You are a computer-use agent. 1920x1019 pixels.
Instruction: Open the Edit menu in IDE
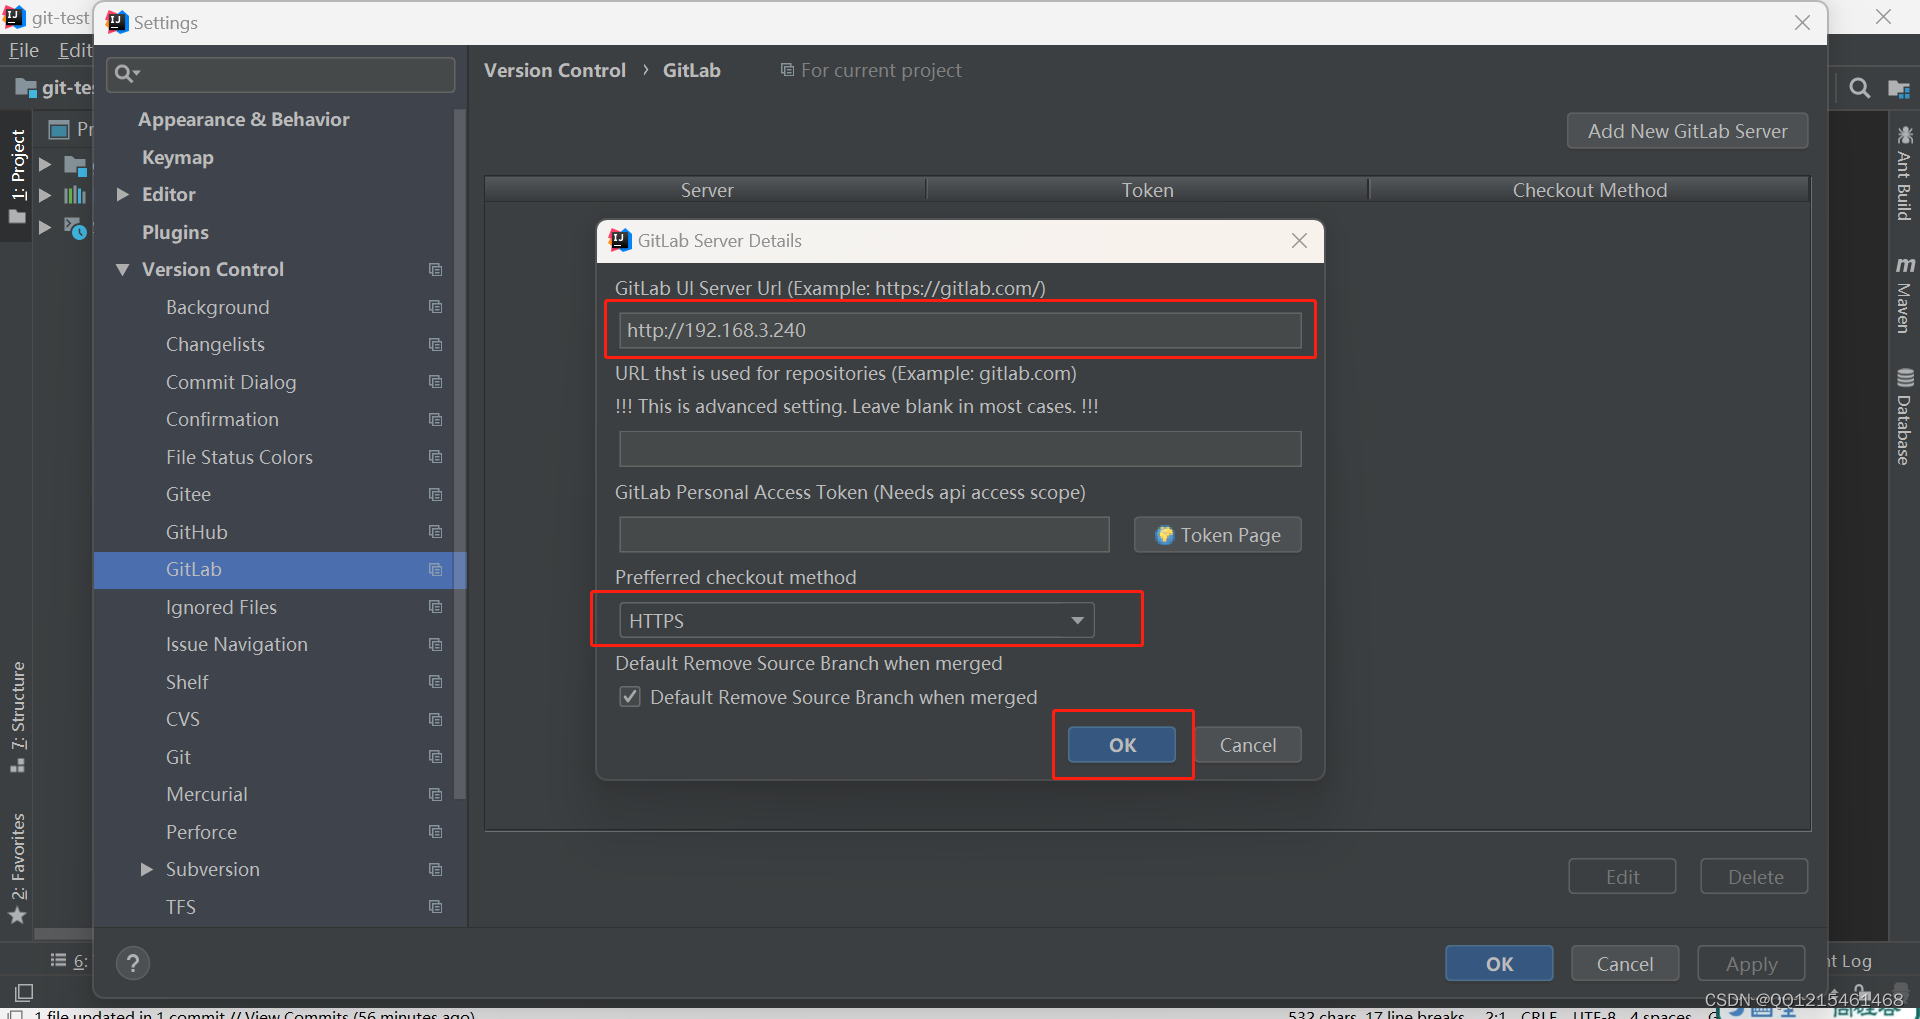(74, 50)
